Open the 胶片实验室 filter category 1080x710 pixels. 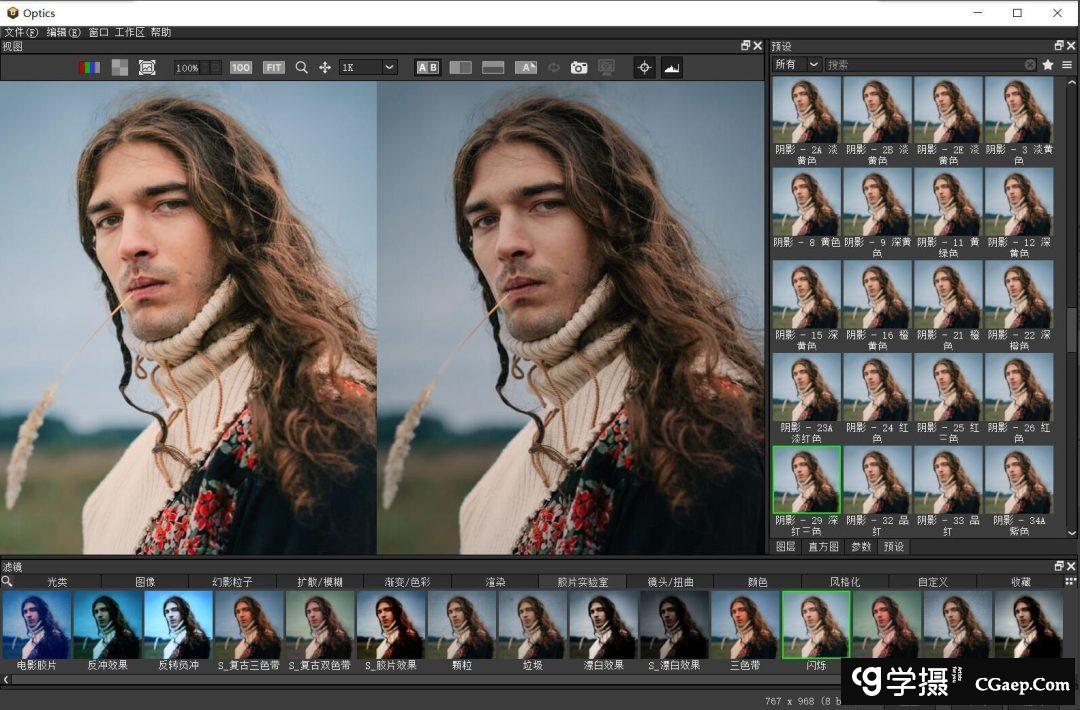(582, 582)
